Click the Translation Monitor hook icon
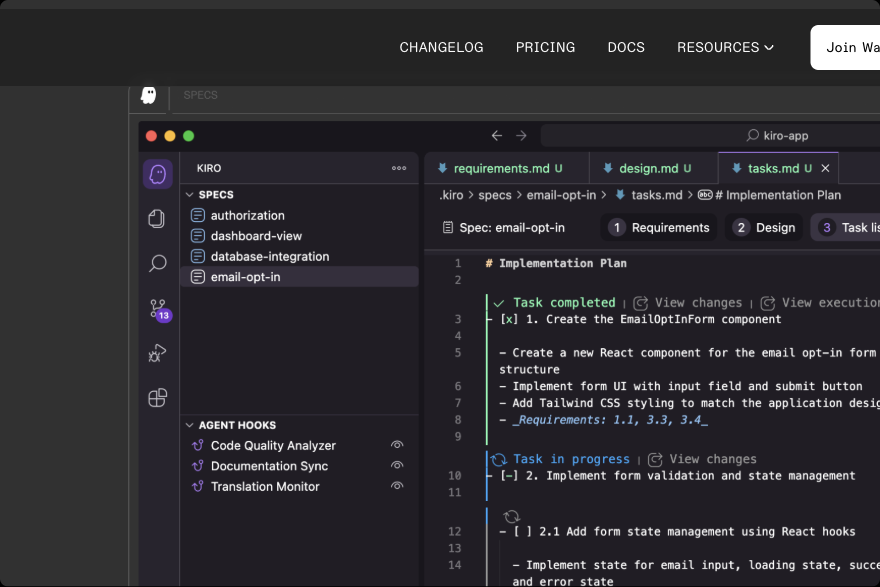The height and width of the screenshot is (587, 880). click(198, 486)
